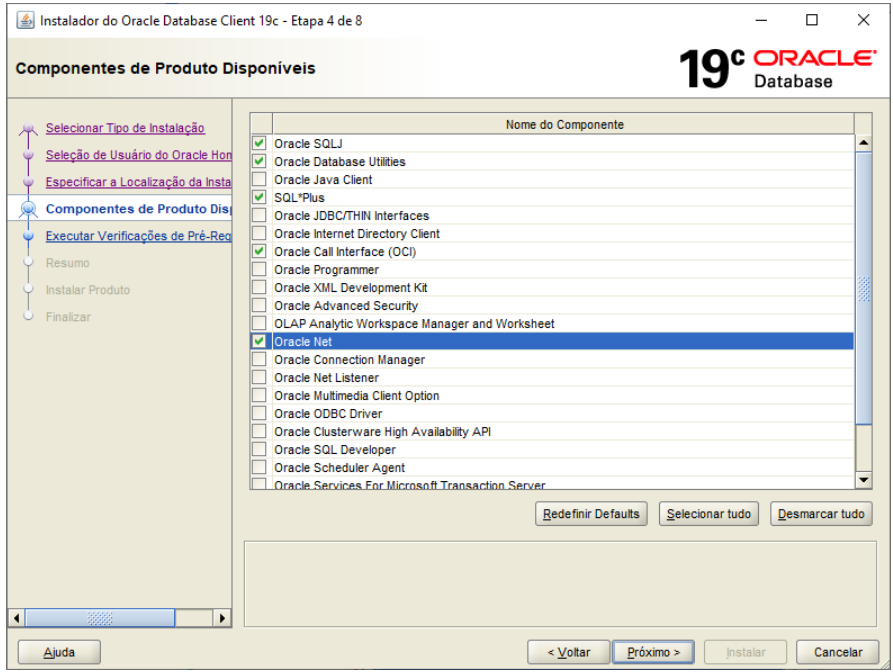Image resolution: width=893 pixels, height=672 pixels.
Task: Open Executar Verificações de Pré-Requisitos step
Action: pos(138,236)
